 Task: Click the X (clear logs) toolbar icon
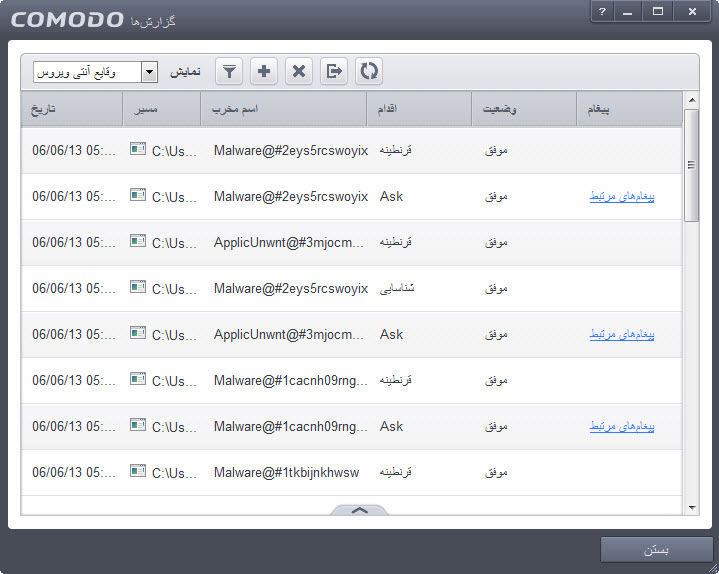299,72
